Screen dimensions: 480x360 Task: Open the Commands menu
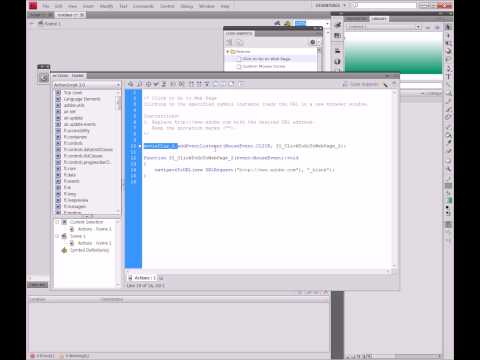coord(143,6)
